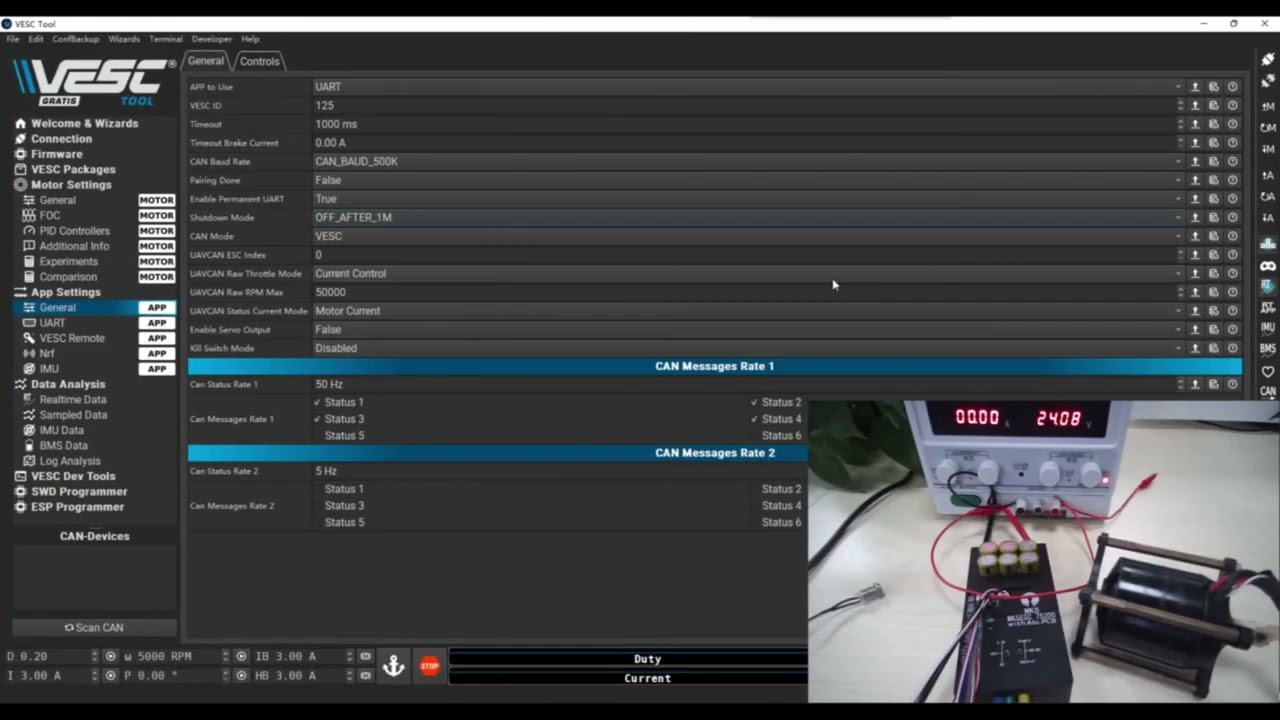
Task: Open VESC Remote app settings
Action: (x=72, y=338)
